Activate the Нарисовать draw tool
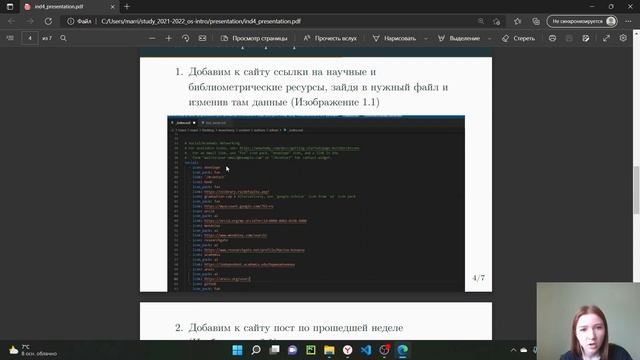The height and width of the screenshot is (360, 640). tap(394, 38)
